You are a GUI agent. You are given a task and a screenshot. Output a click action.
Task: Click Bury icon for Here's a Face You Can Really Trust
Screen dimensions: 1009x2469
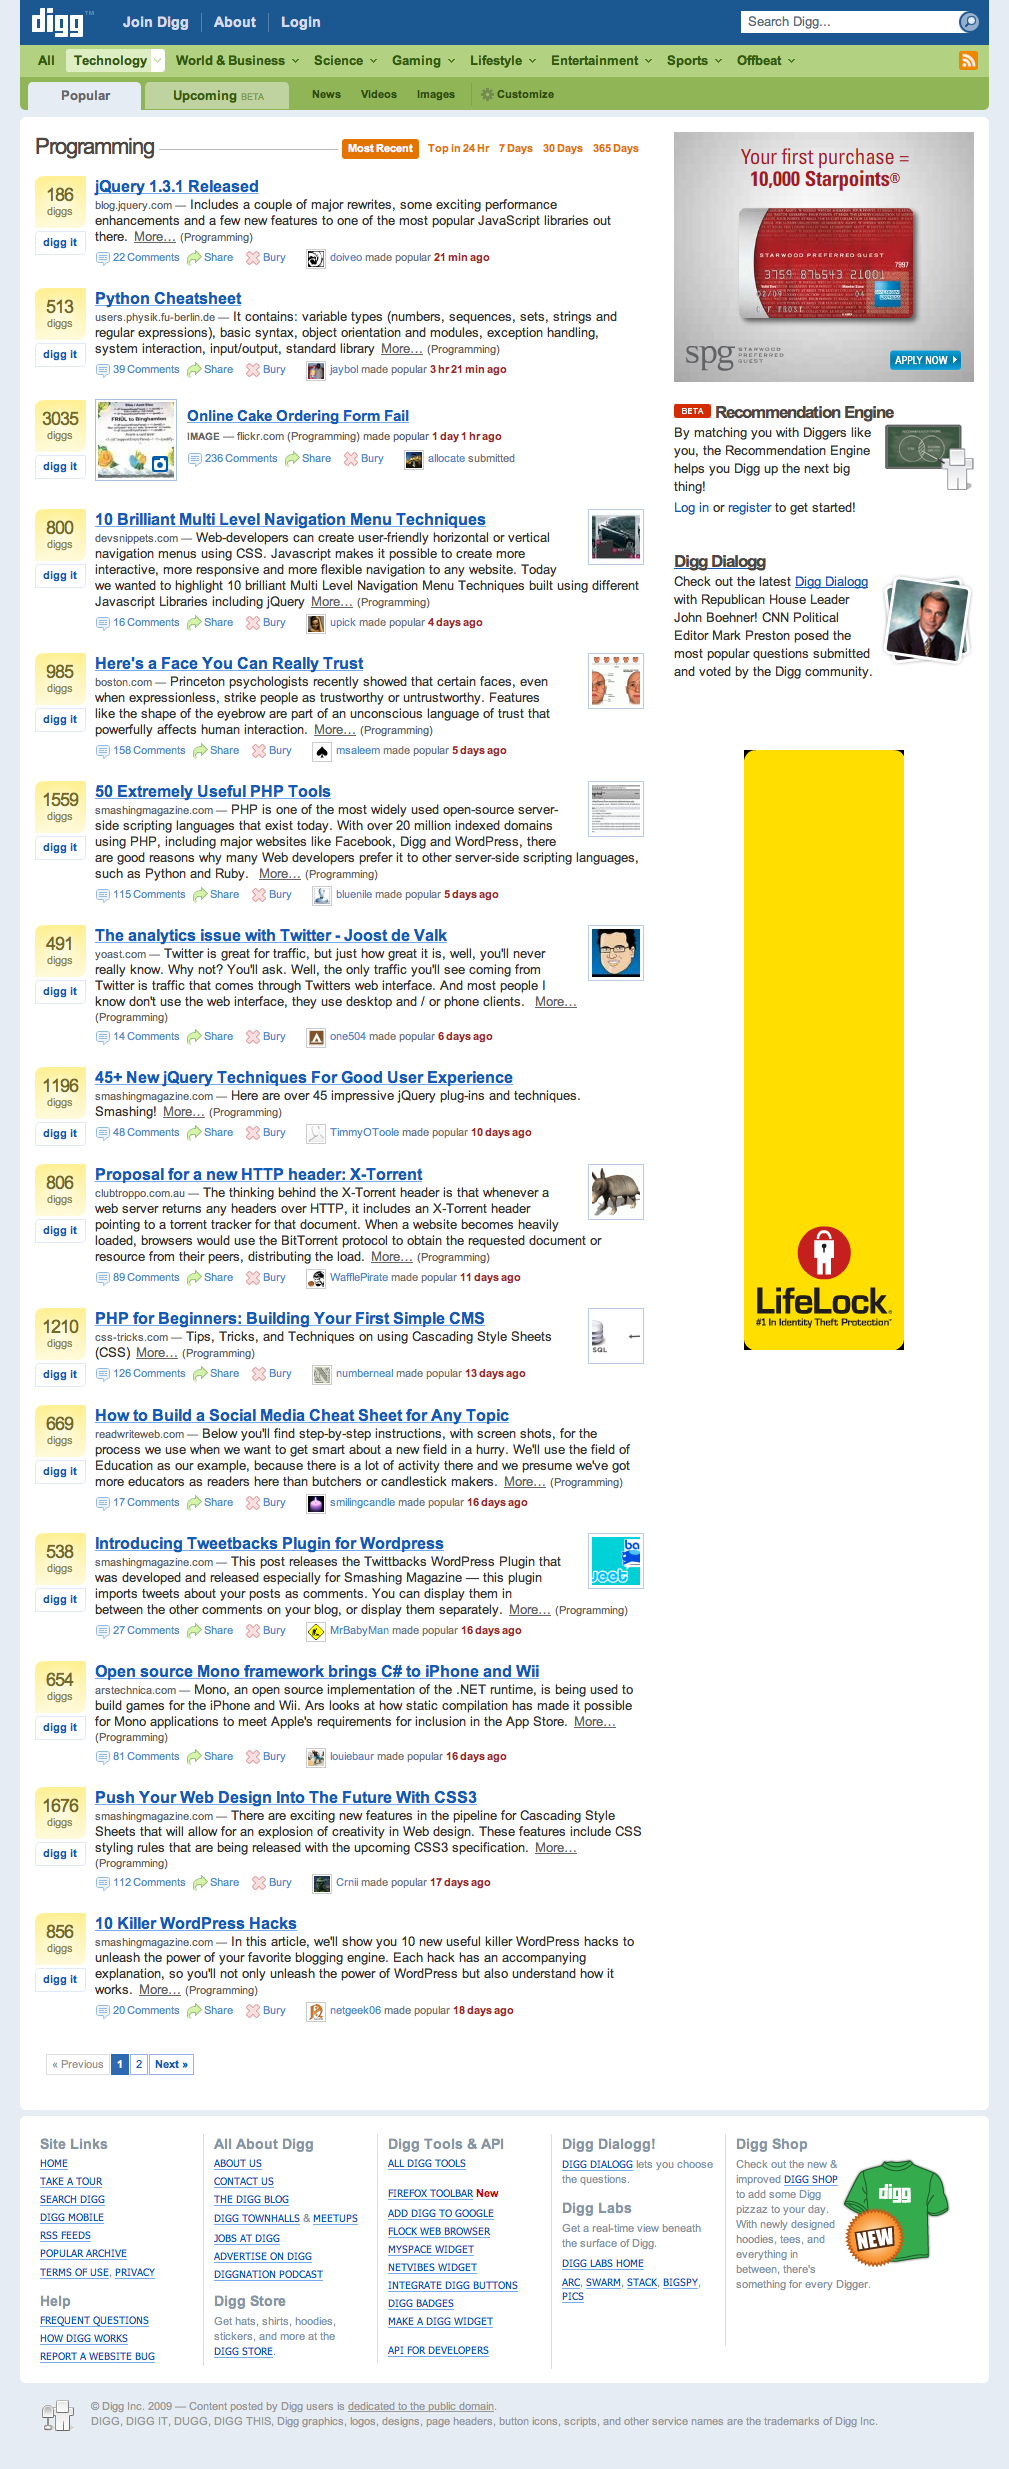[259, 751]
